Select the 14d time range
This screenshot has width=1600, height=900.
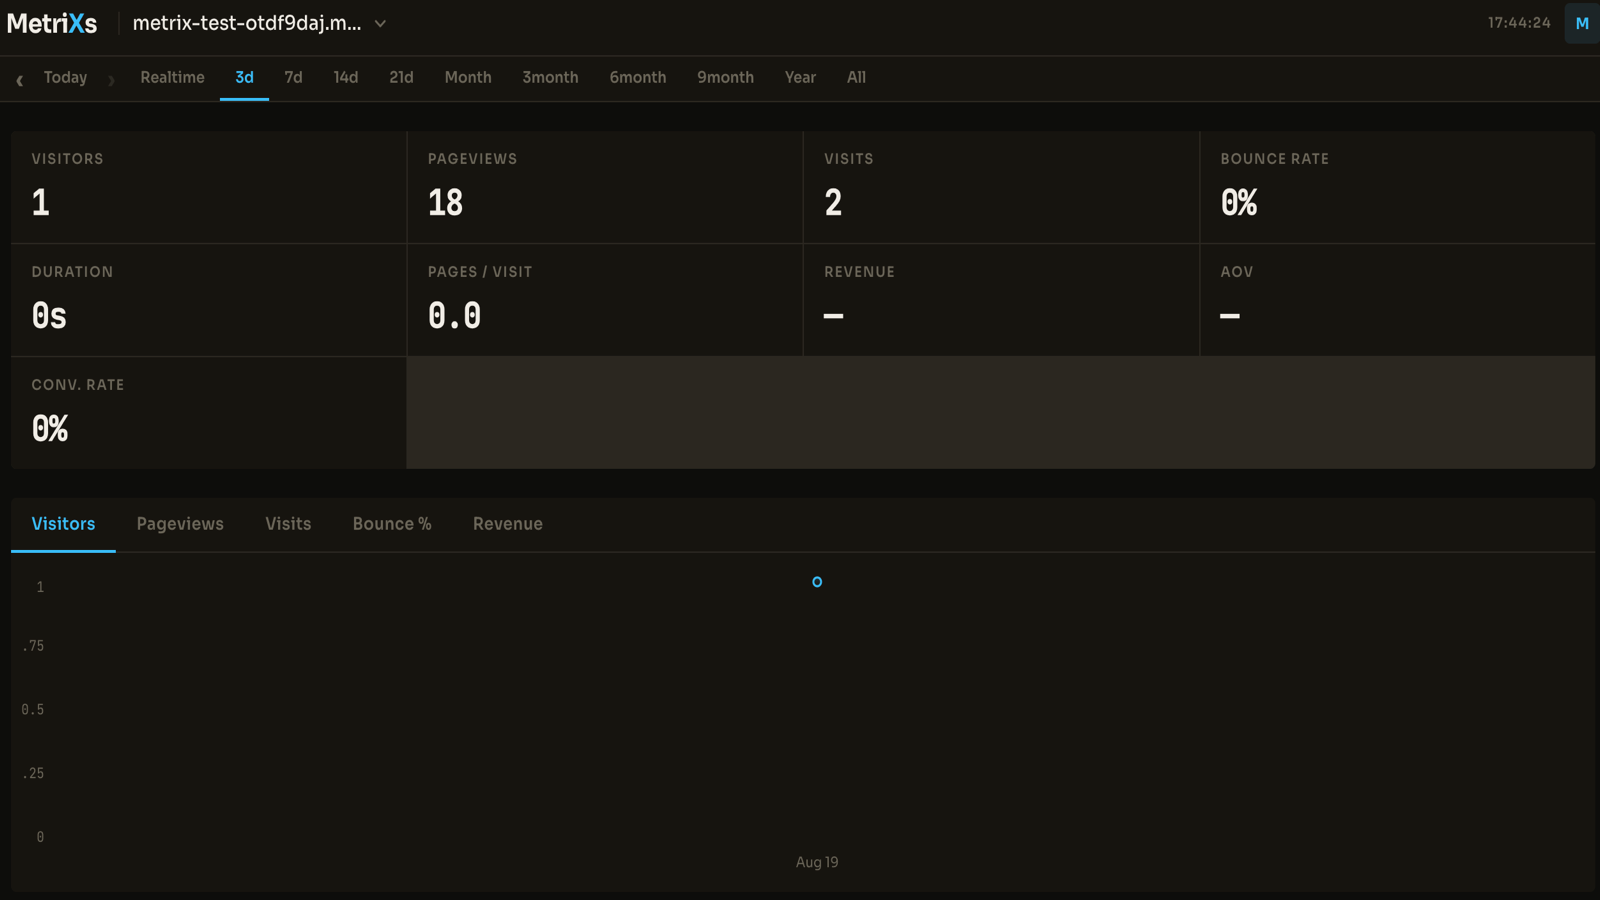[x=345, y=77]
